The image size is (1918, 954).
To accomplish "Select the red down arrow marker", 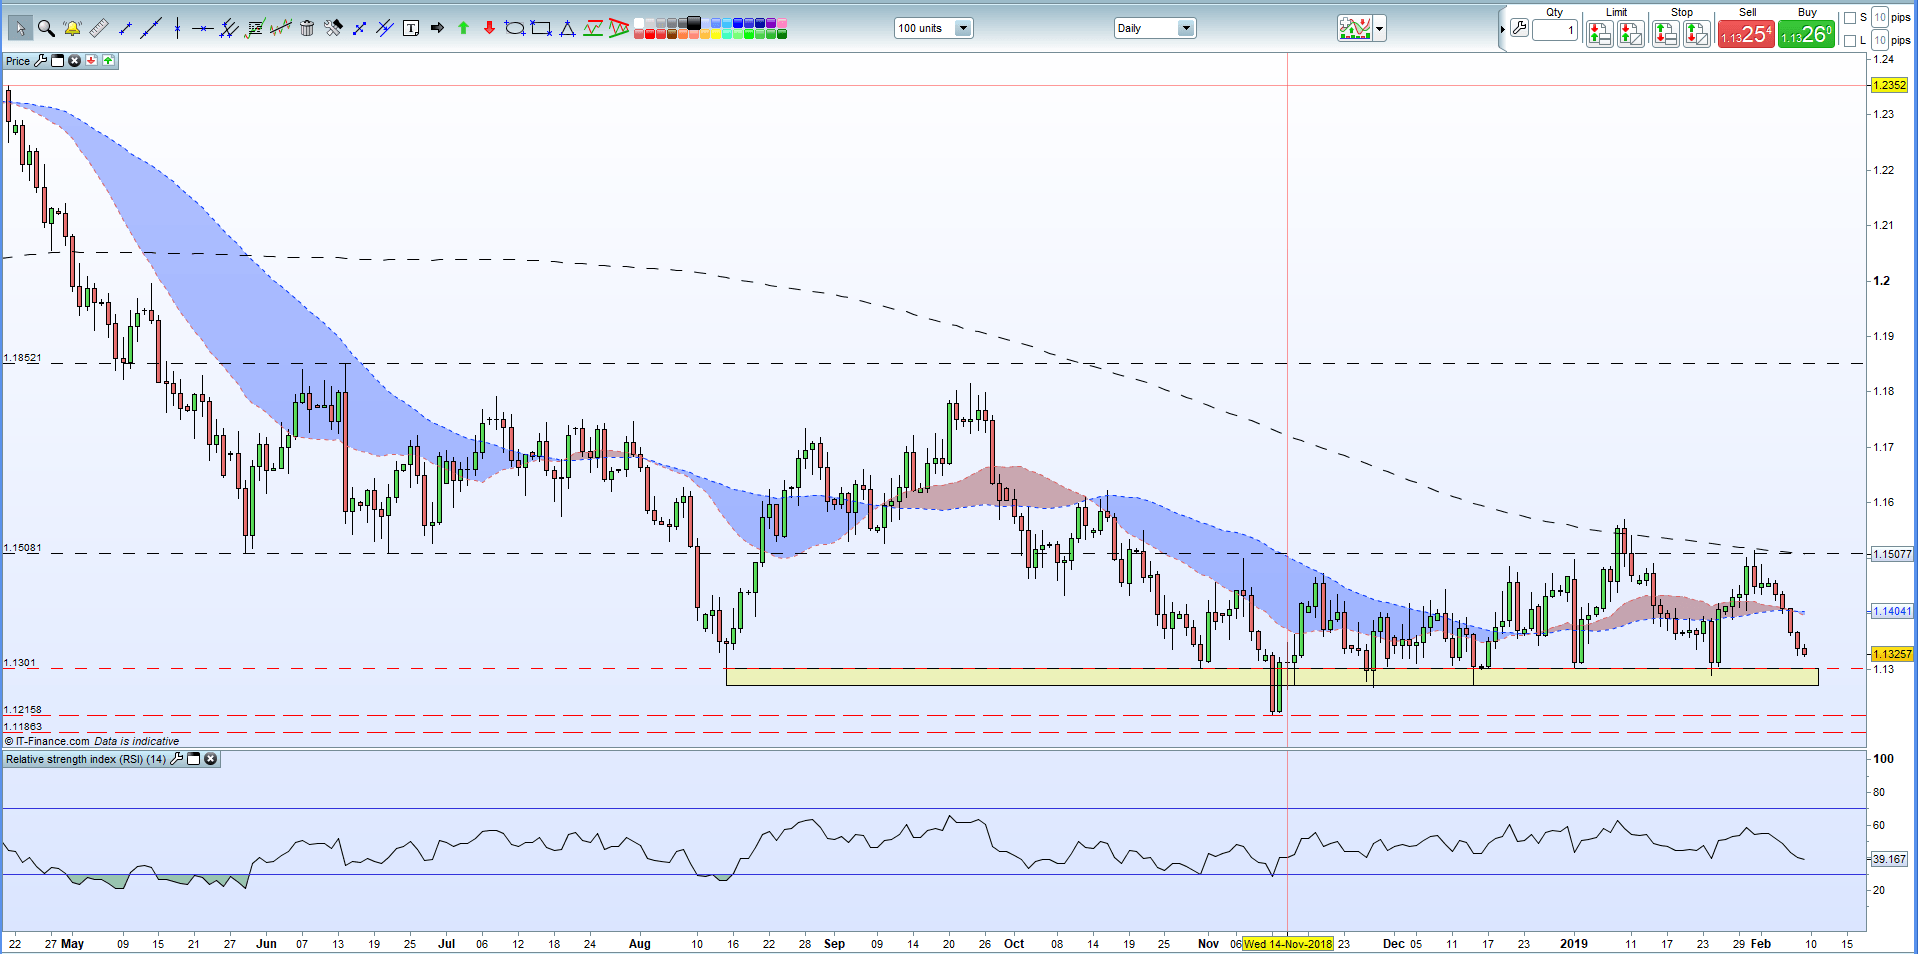I will (x=489, y=28).
